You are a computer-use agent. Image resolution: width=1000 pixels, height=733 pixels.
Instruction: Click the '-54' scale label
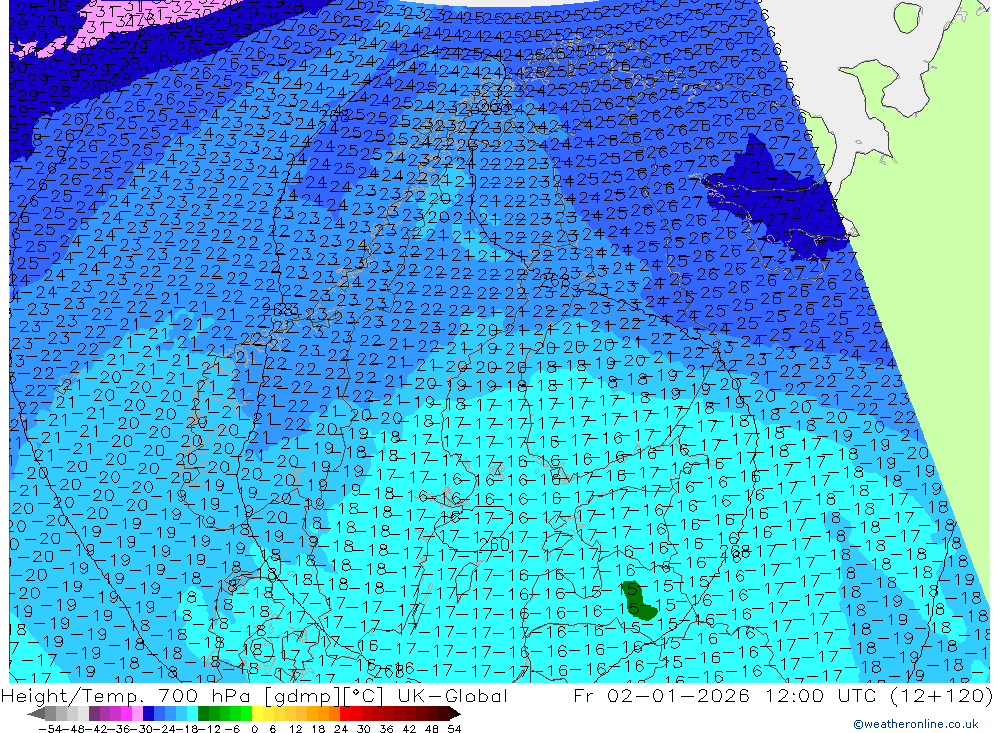pyautogui.click(x=50, y=729)
